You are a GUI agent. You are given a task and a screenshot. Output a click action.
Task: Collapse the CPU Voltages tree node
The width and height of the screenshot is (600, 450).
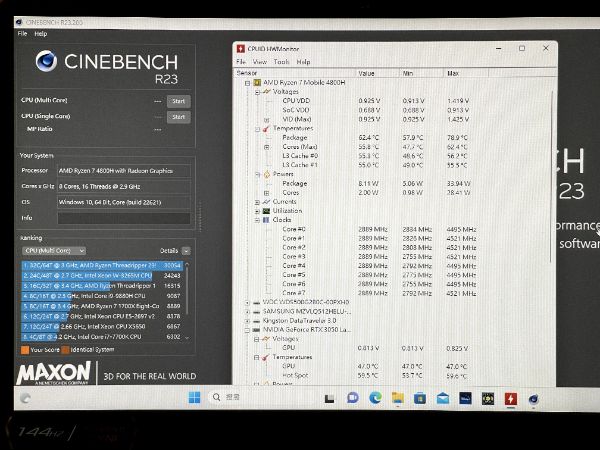[x=257, y=92]
